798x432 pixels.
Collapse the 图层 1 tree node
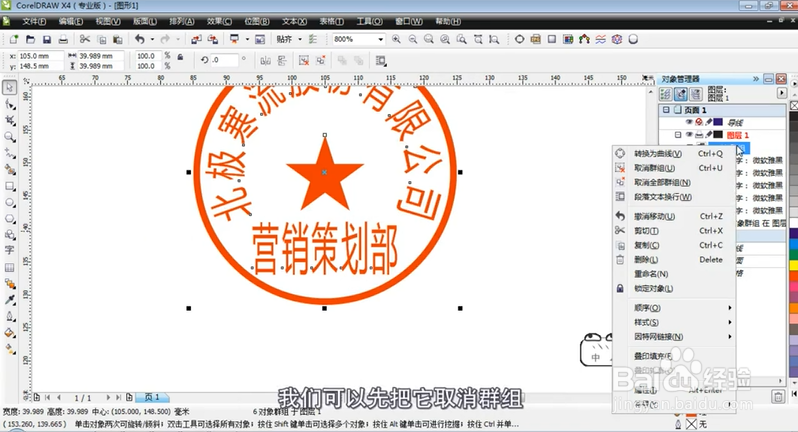[678, 135]
